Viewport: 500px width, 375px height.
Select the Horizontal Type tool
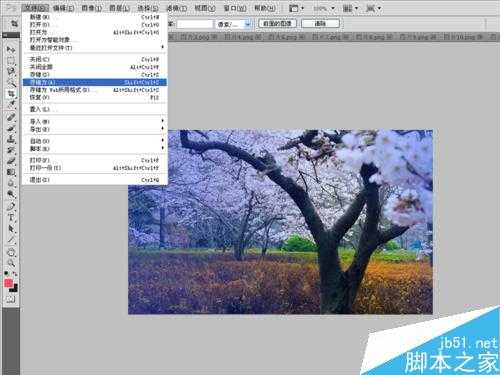point(11,218)
